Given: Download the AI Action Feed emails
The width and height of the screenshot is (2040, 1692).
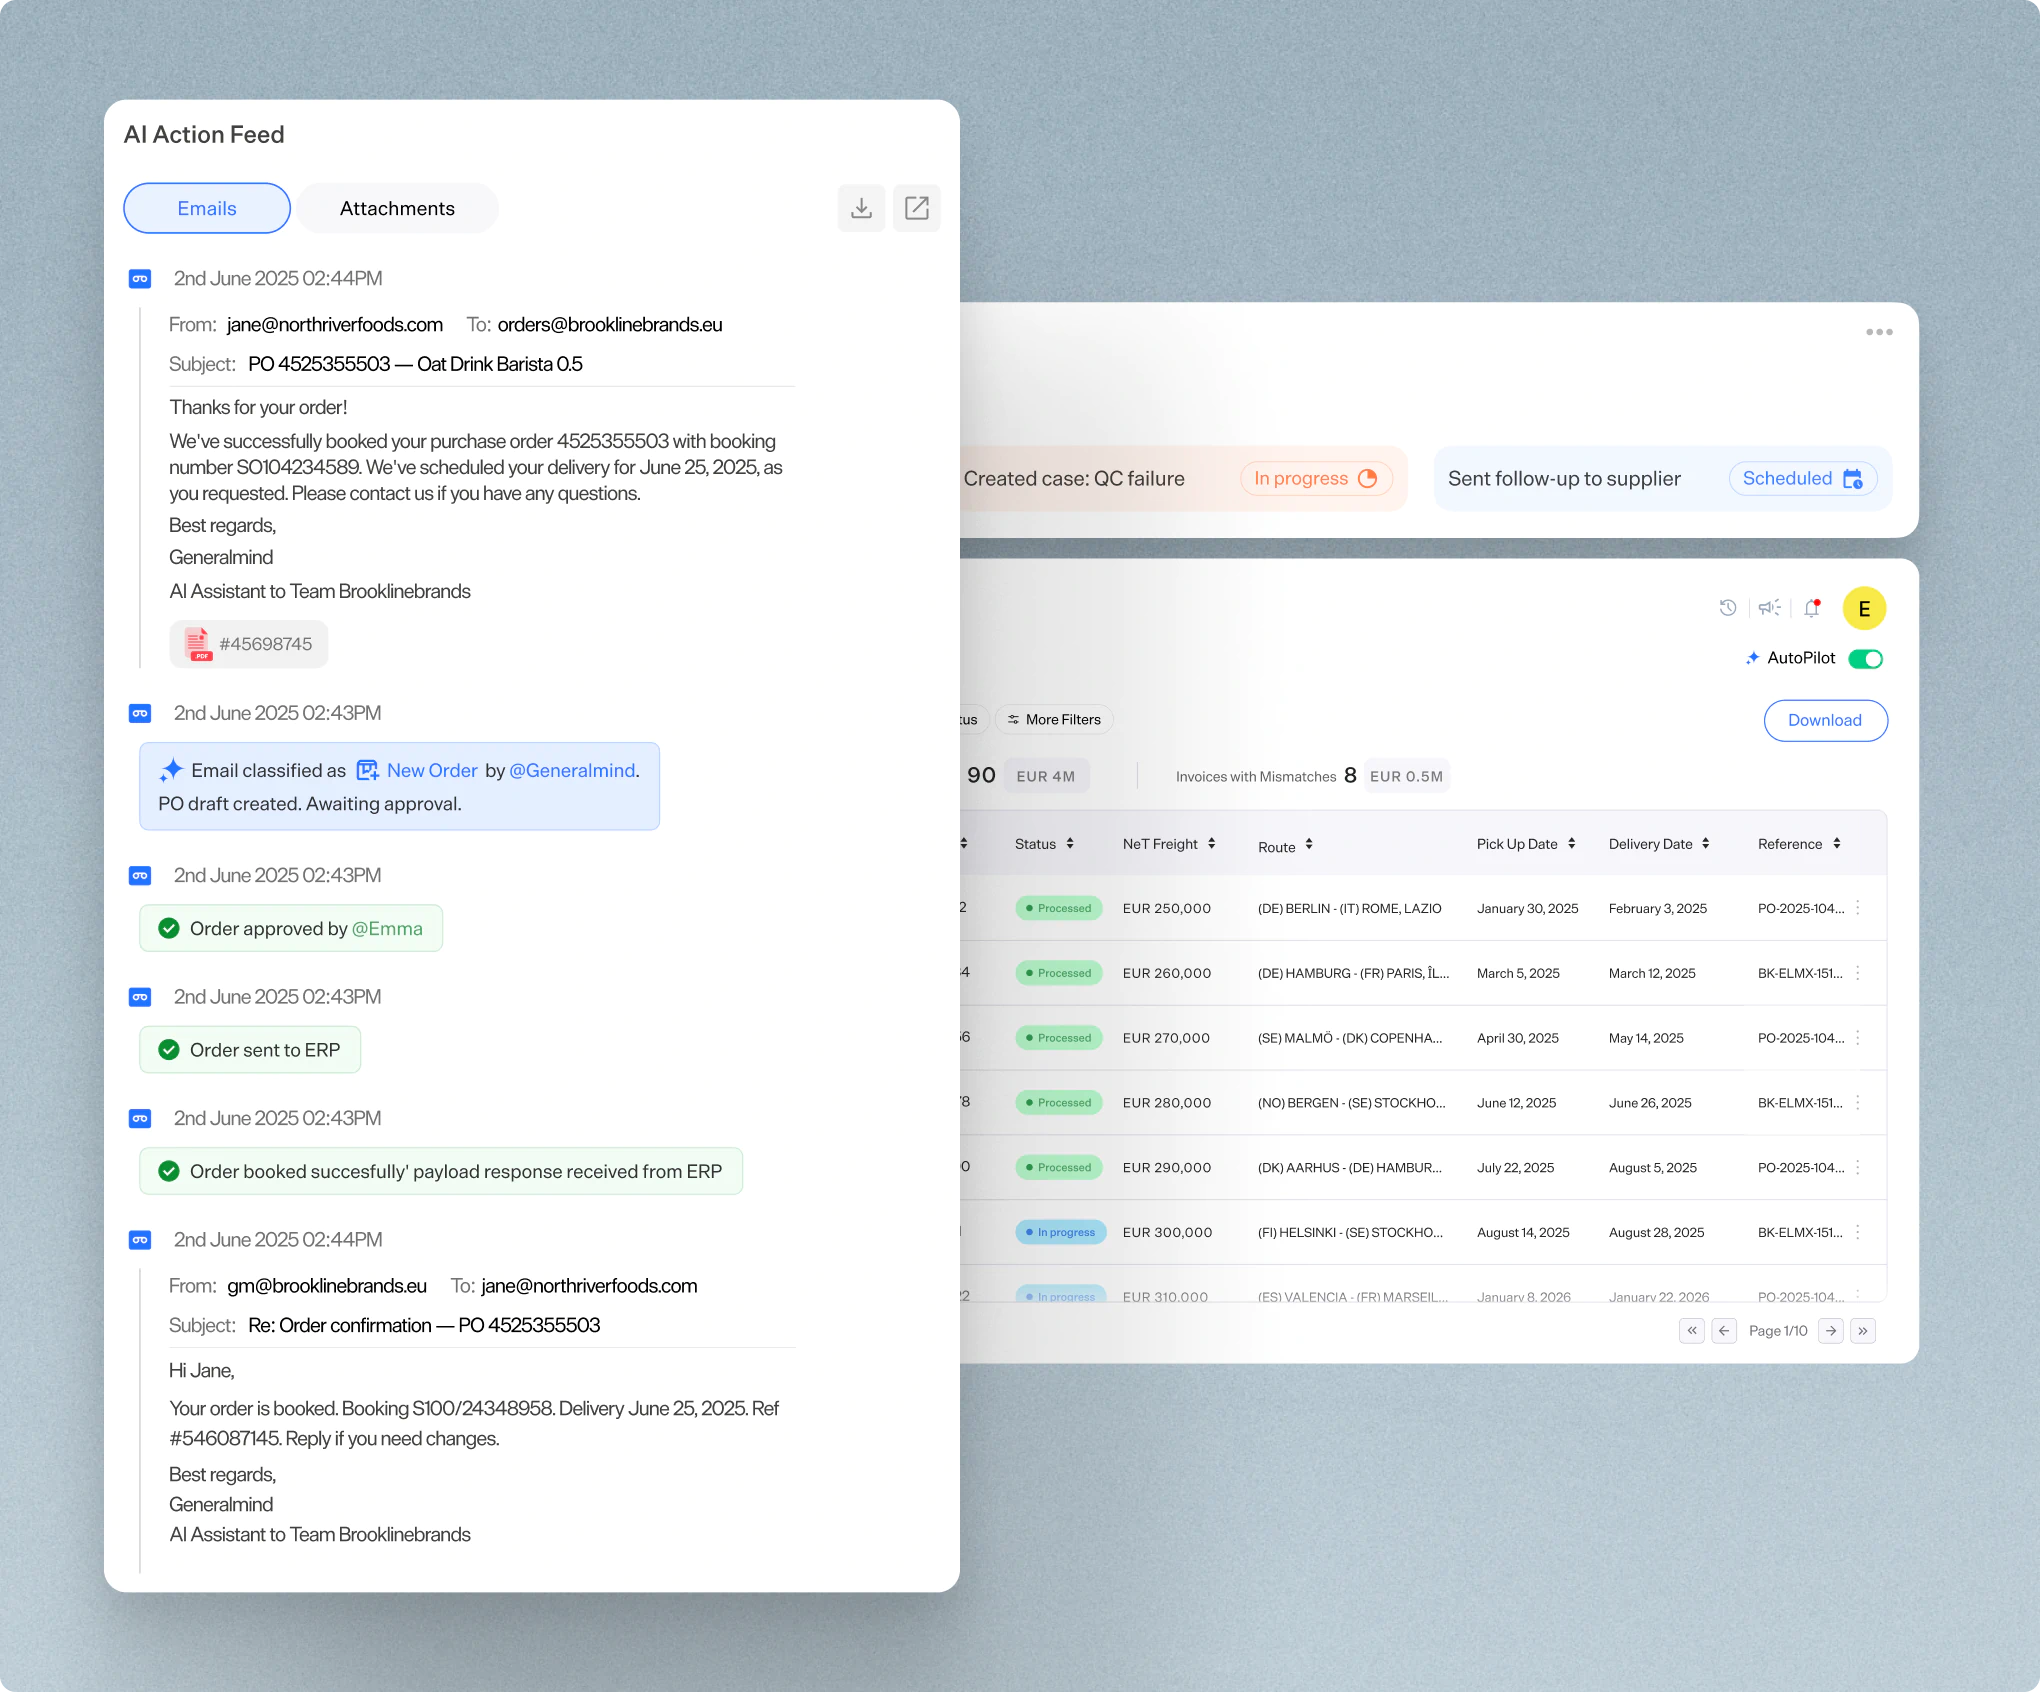Looking at the screenshot, I should pyautogui.click(x=861, y=208).
